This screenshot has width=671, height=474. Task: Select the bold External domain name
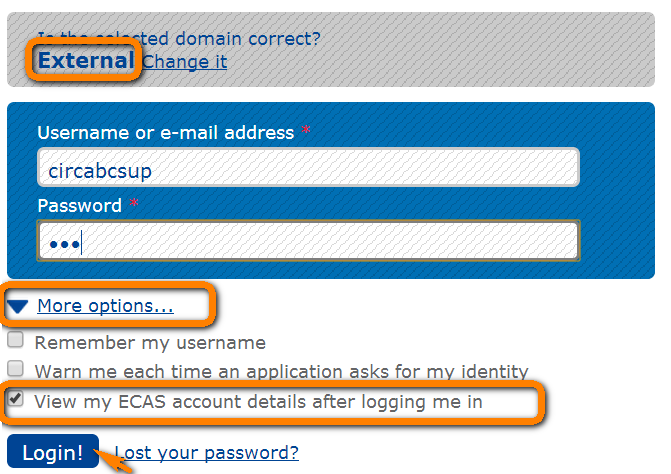(x=85, y=61)
